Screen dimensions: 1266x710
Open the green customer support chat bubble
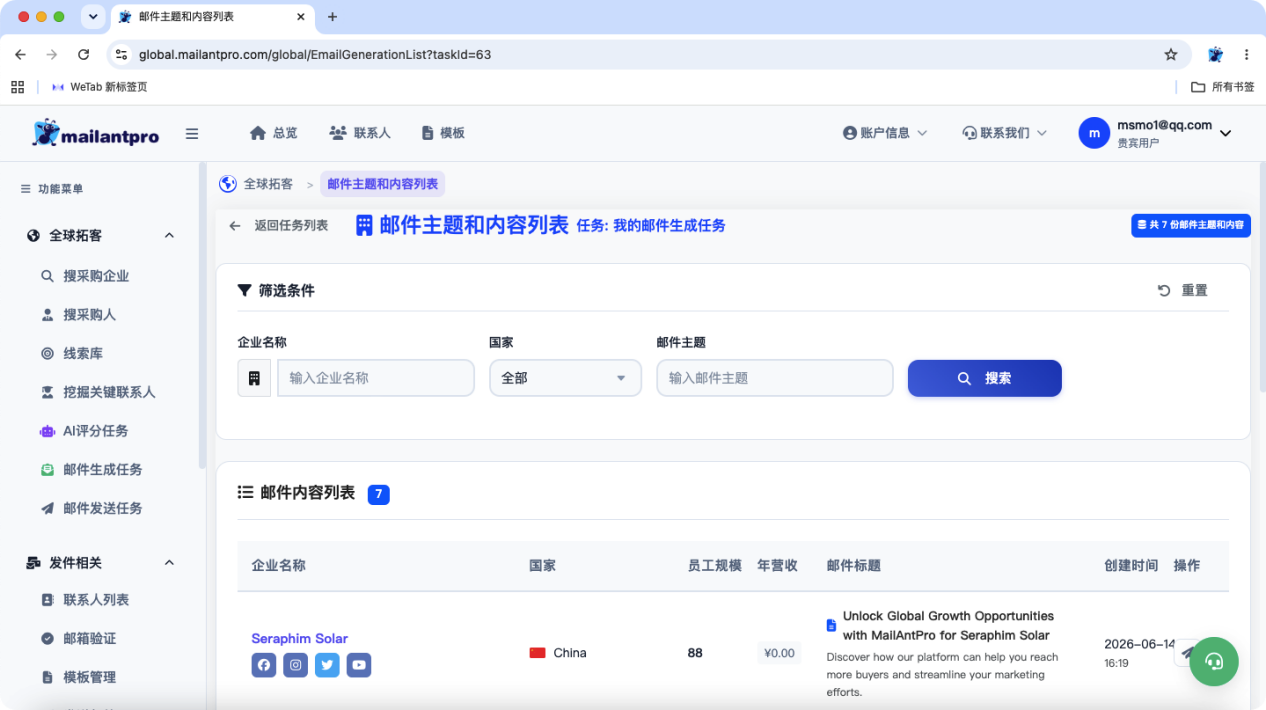click(1214, 661)
